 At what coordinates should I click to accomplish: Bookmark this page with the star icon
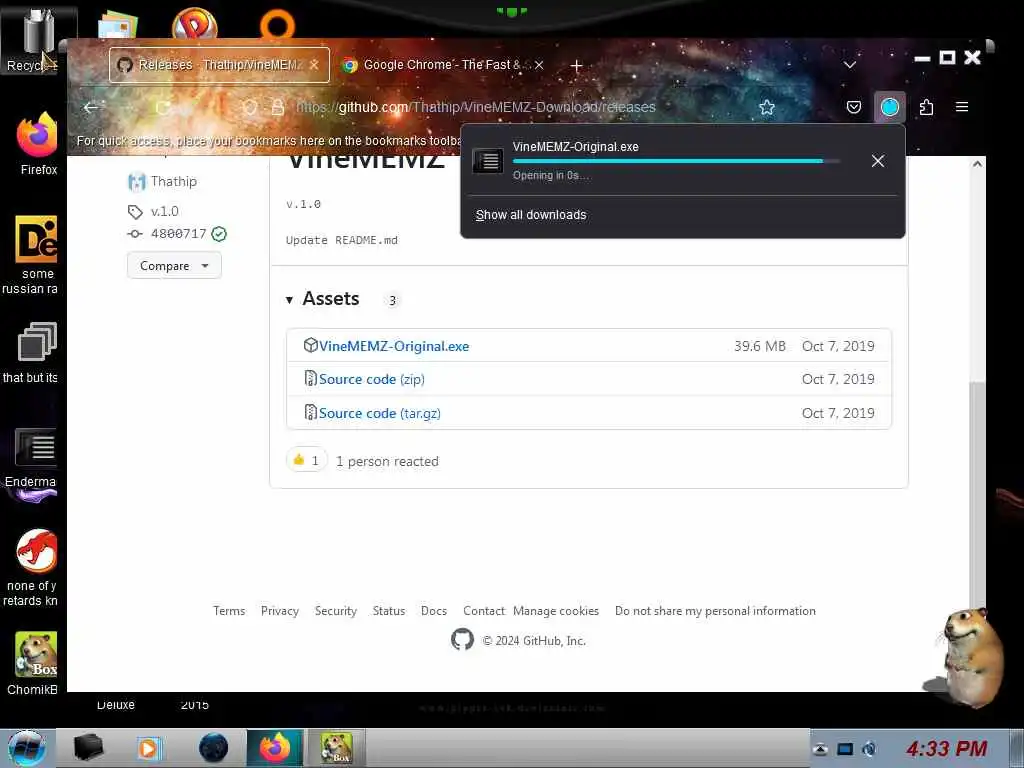coord(767,107)
